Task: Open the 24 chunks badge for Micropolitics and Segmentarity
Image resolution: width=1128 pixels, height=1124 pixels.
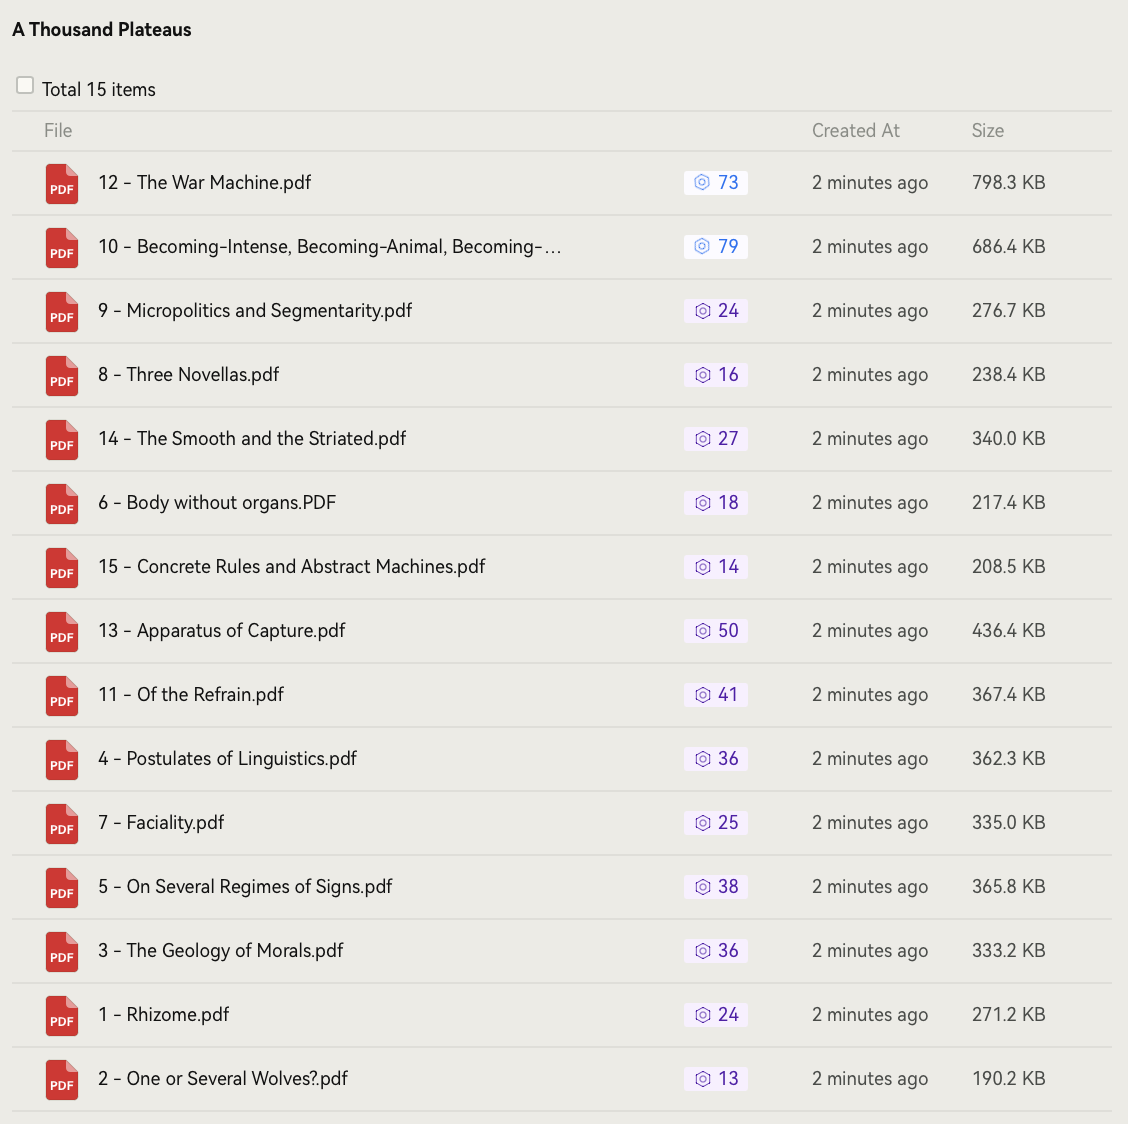Action: [716, 311]
